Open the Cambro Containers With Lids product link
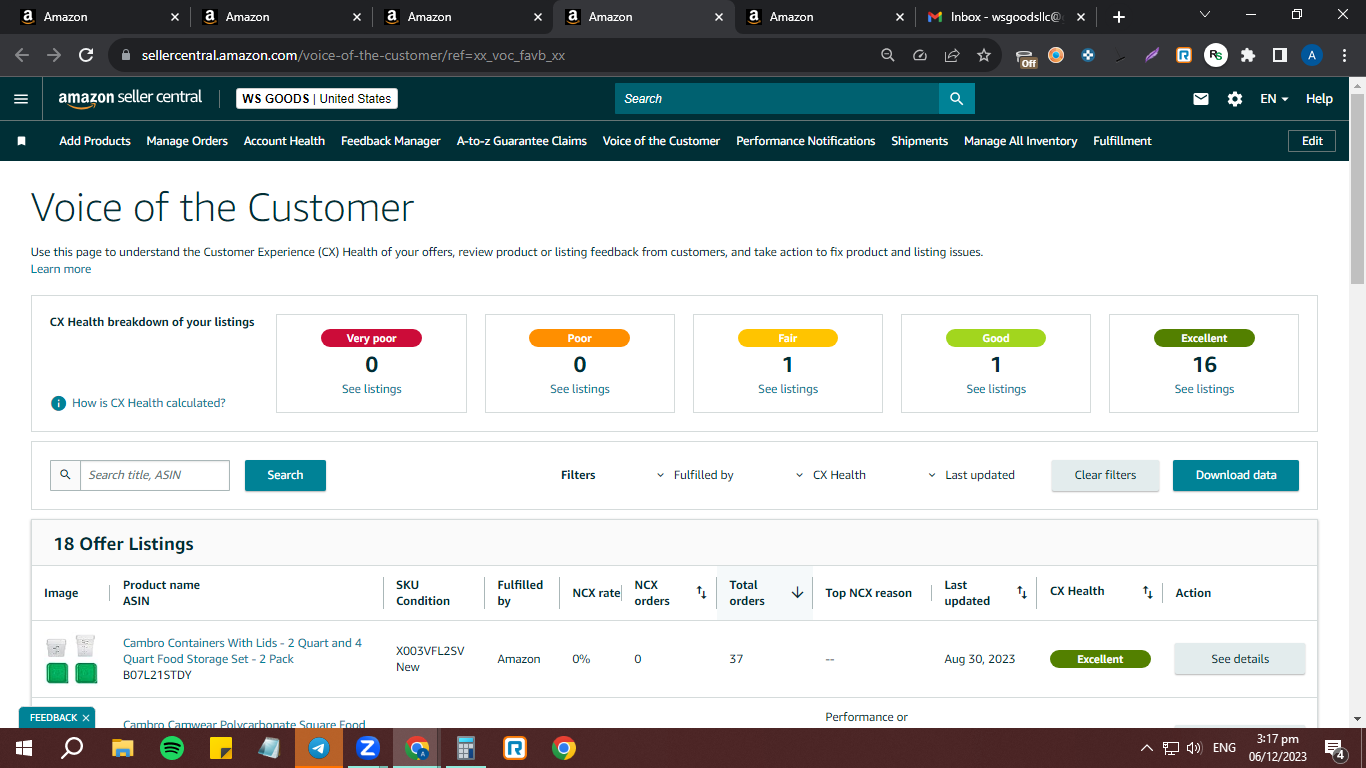The height and width of the screenshot is (768, 1366). (242, 651)
